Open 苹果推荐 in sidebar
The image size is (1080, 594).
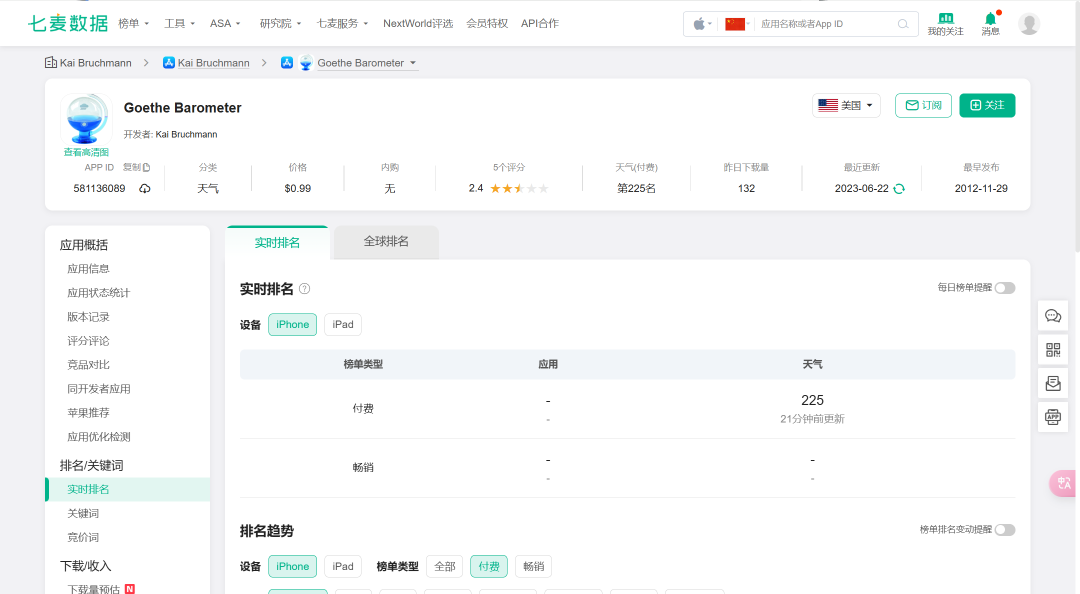88,413
